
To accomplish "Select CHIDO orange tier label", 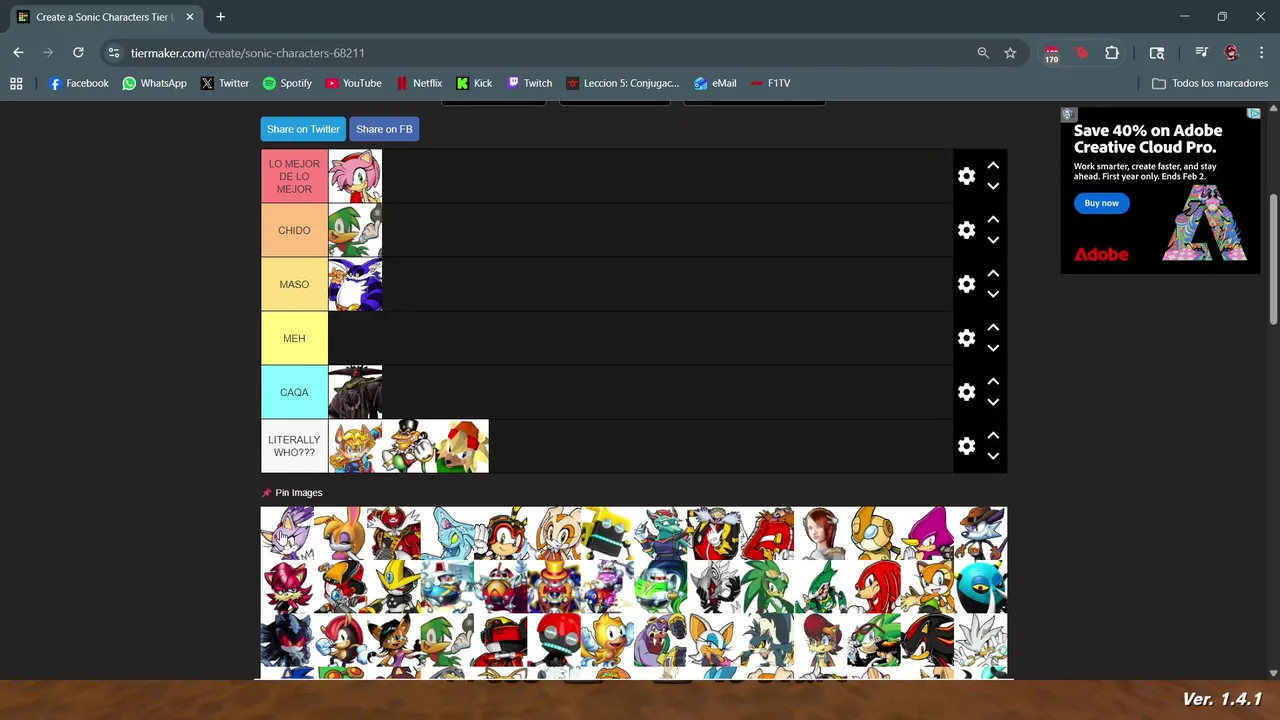I will (x=294, y=230).
